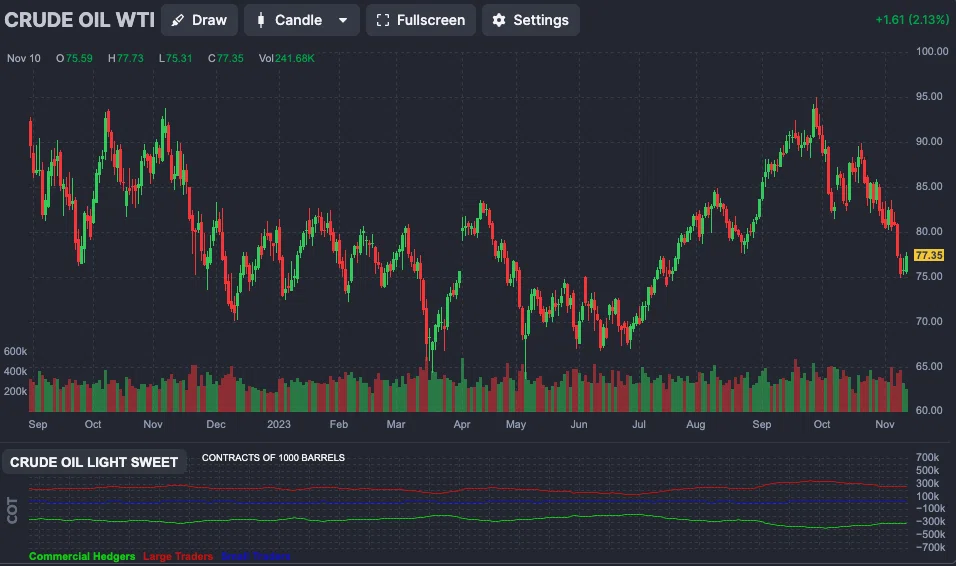Click the 100.00 price axis label

[x=932, y=51]
